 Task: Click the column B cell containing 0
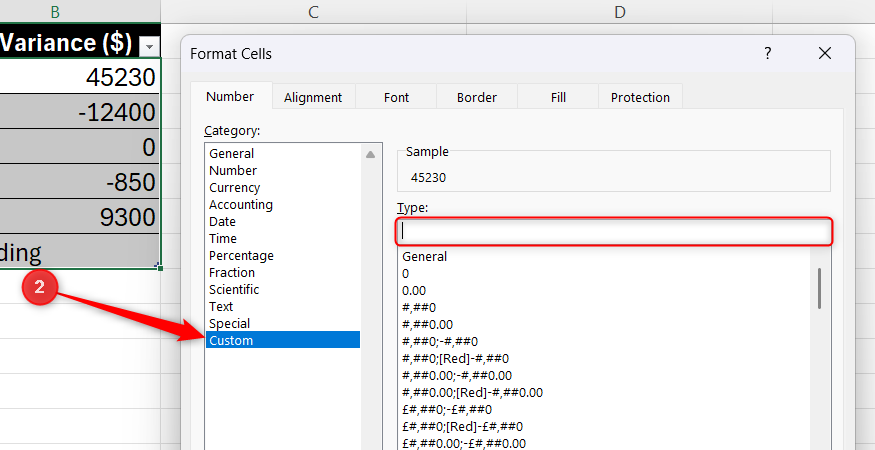80,147
